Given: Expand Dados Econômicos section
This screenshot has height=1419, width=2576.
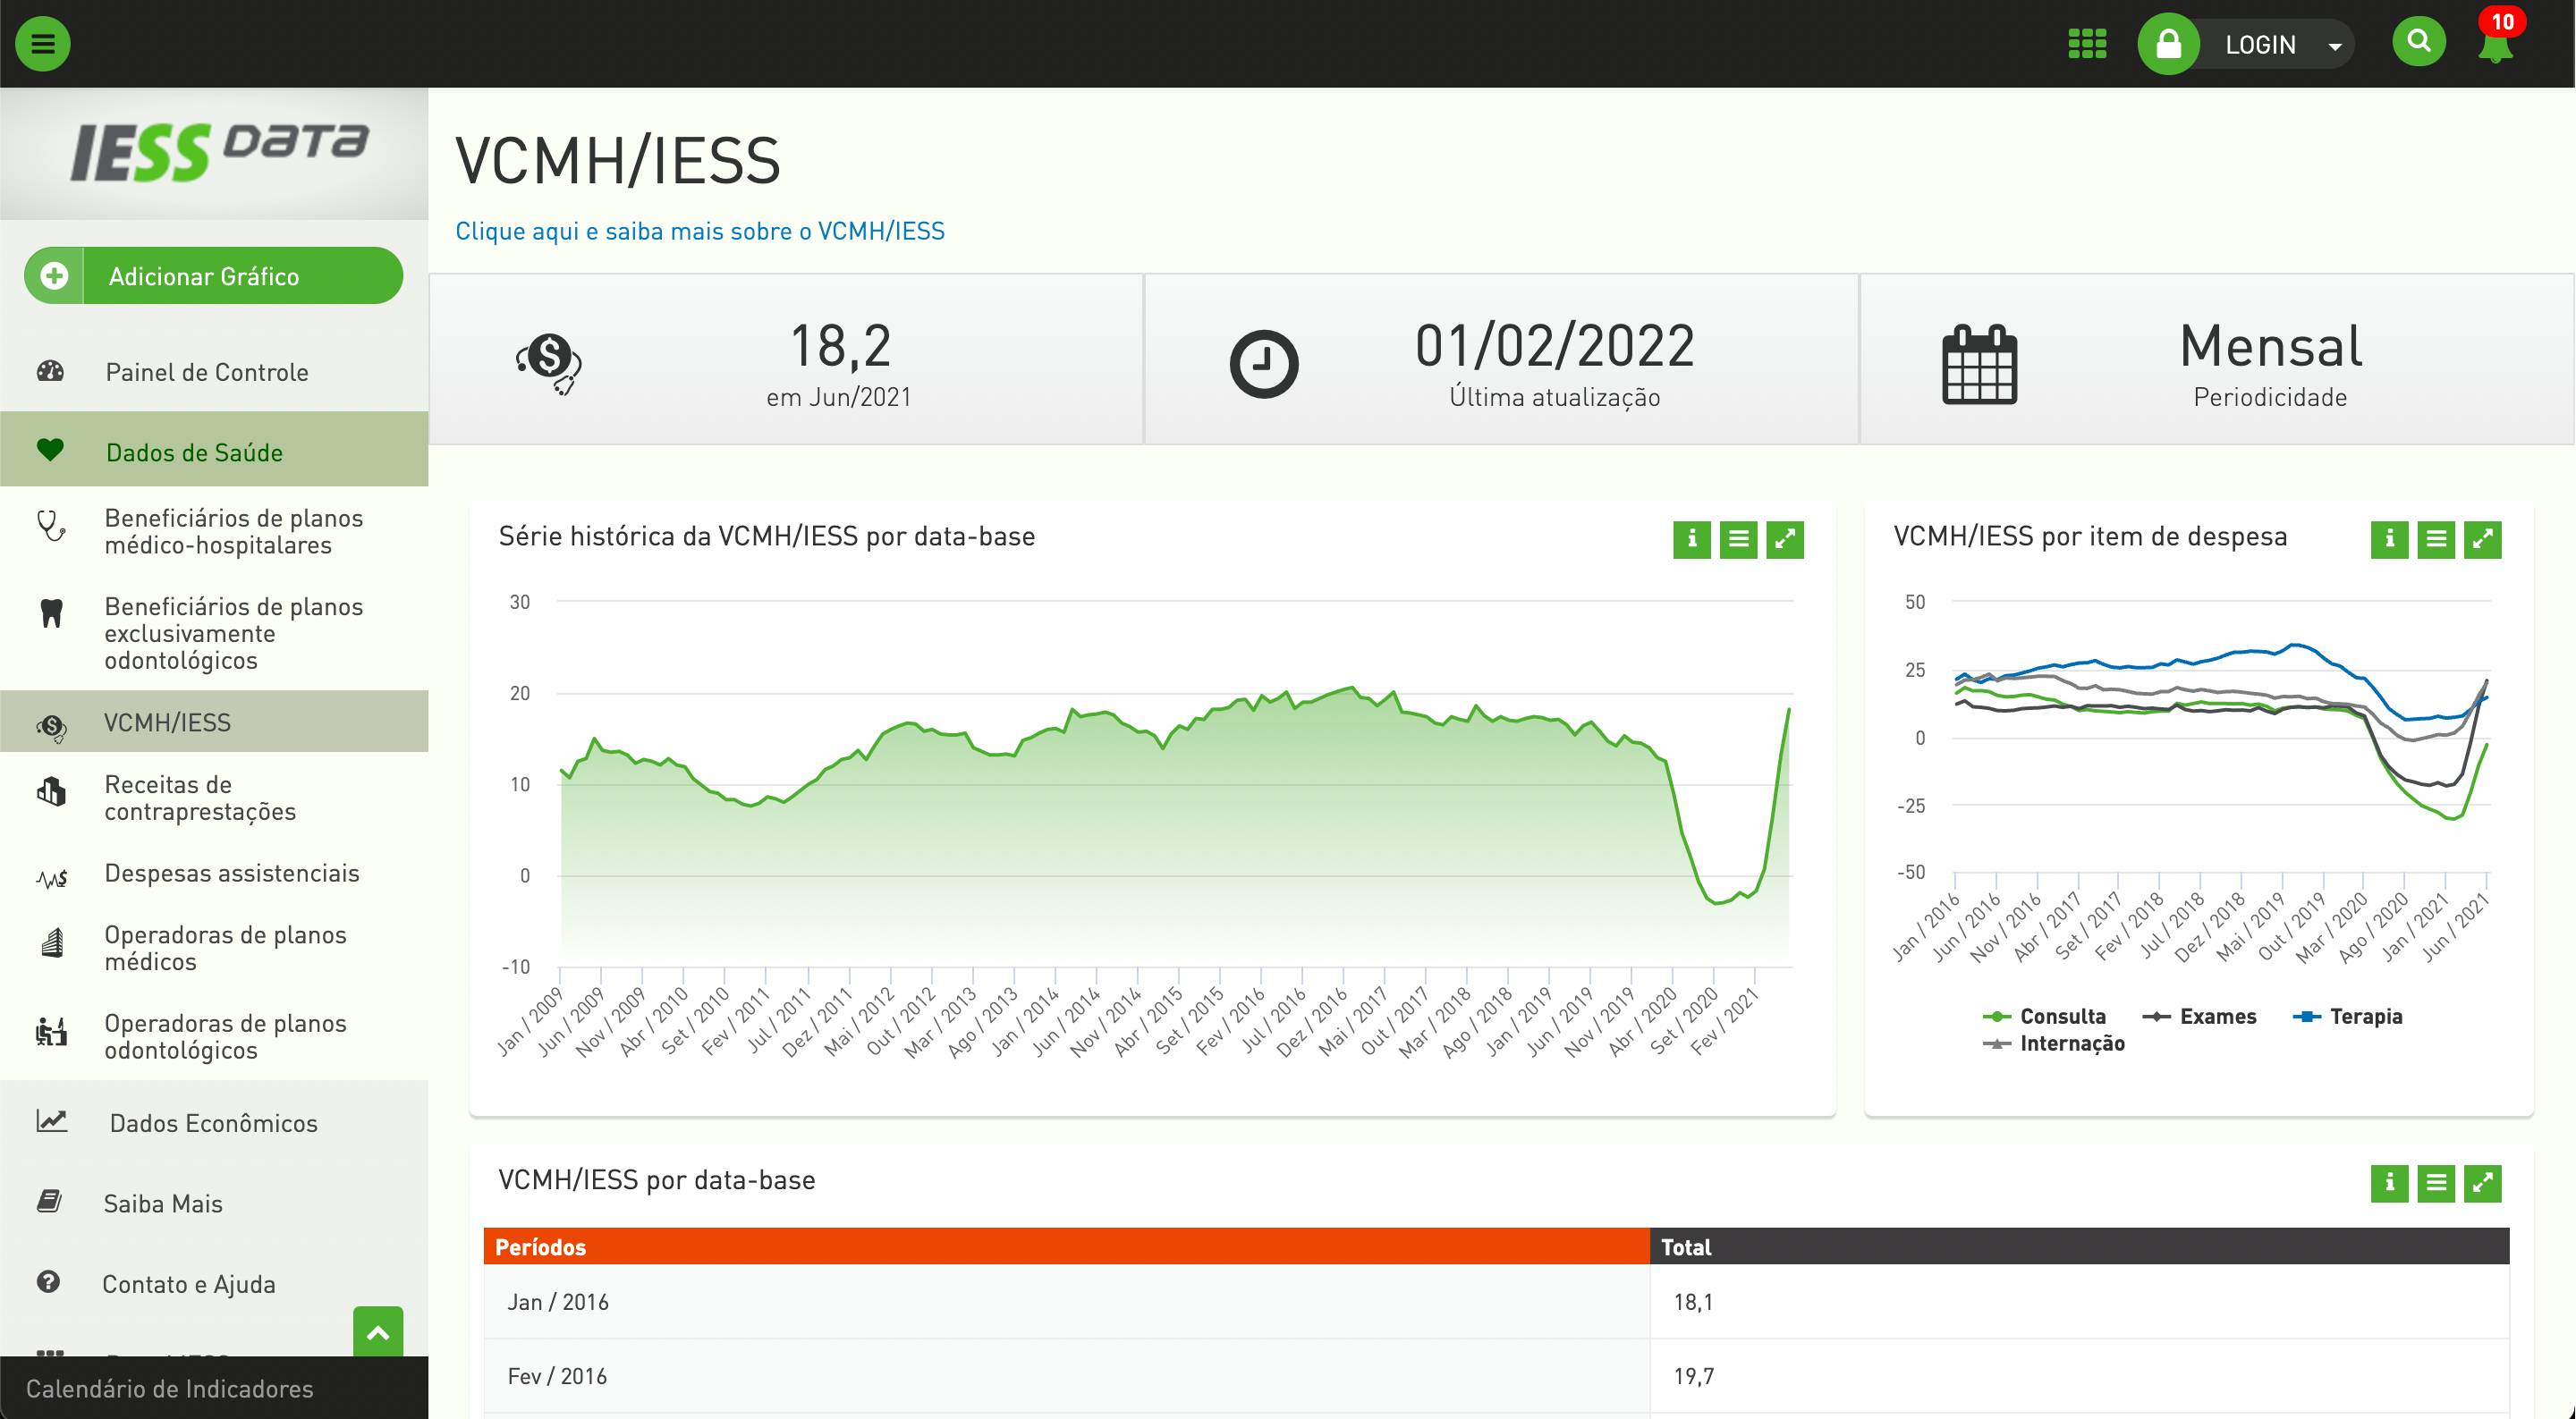Looking at the screenshot, I should 214,1123.
